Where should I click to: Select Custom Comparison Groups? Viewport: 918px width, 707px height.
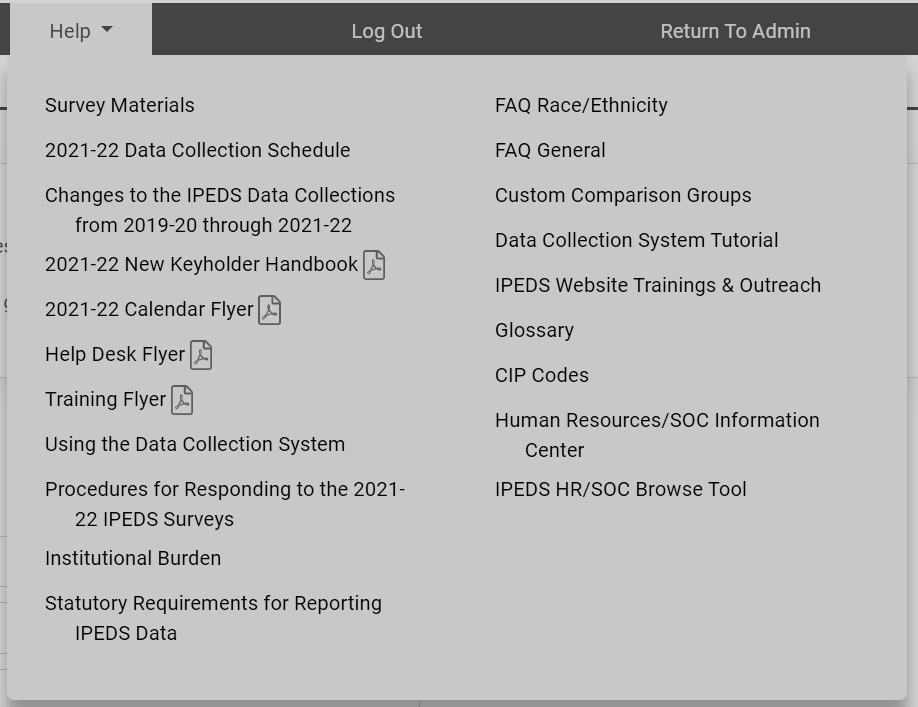tap(623, 195)
